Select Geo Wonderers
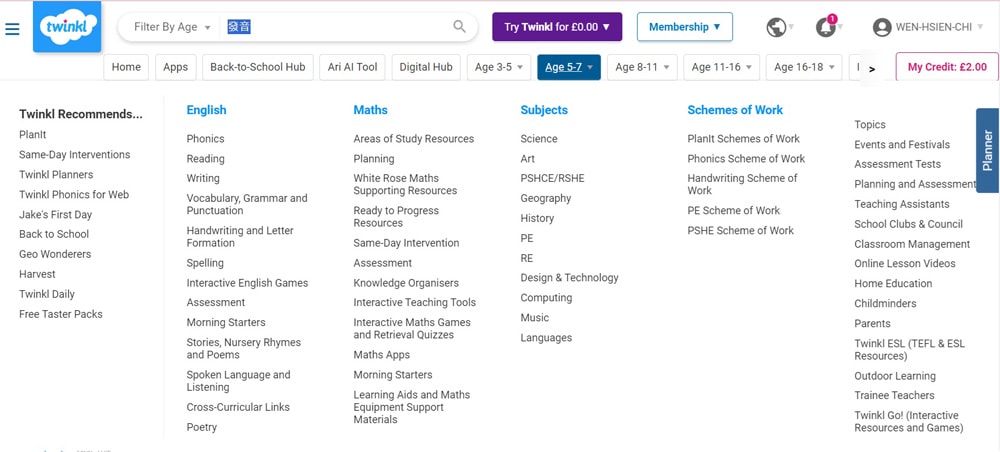 [x=55, y=254]
